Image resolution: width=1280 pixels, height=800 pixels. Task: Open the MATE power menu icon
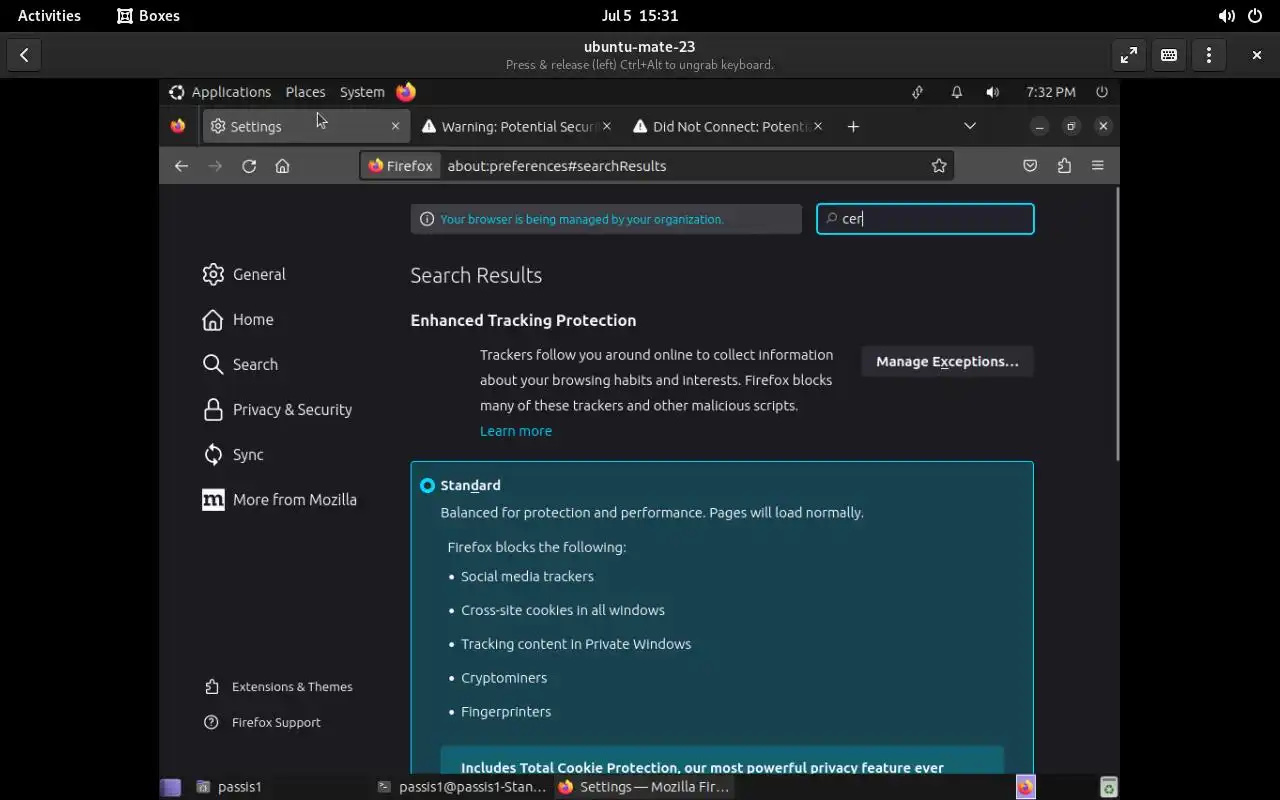pyautogui.click(x=1102, y=92)
